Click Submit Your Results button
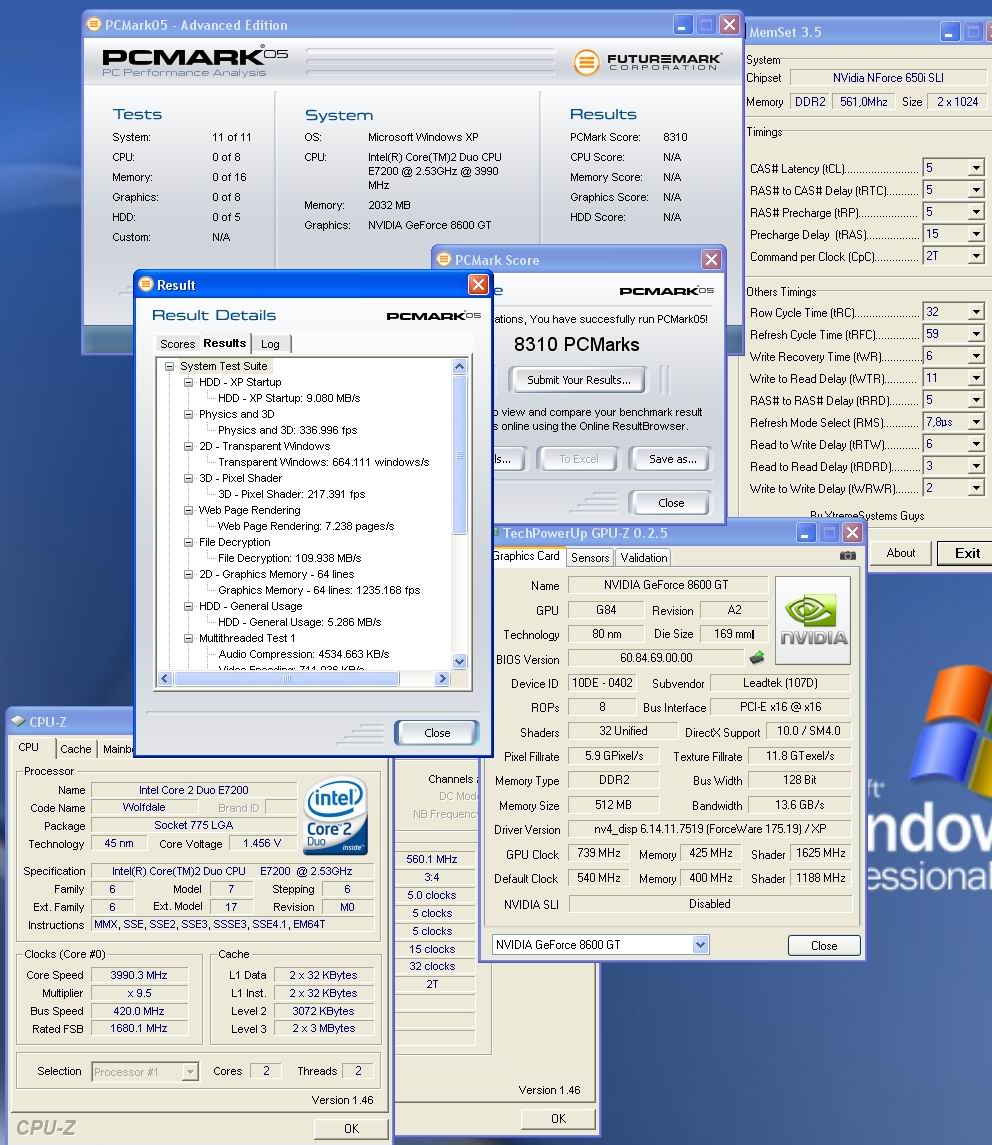Image resolution: width=992 pixels, height=1145 pixels. coord(579,380)
